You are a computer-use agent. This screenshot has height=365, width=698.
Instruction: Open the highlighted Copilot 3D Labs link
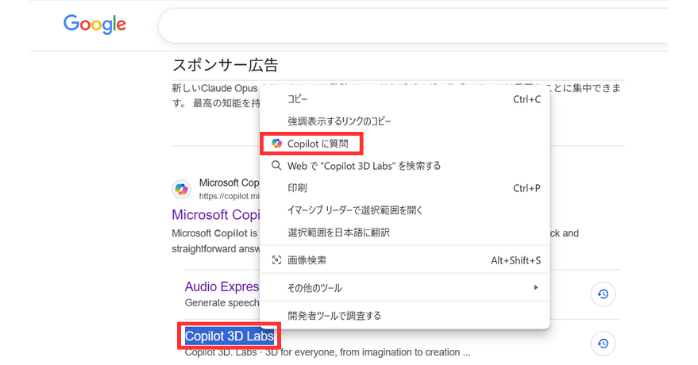229,336
